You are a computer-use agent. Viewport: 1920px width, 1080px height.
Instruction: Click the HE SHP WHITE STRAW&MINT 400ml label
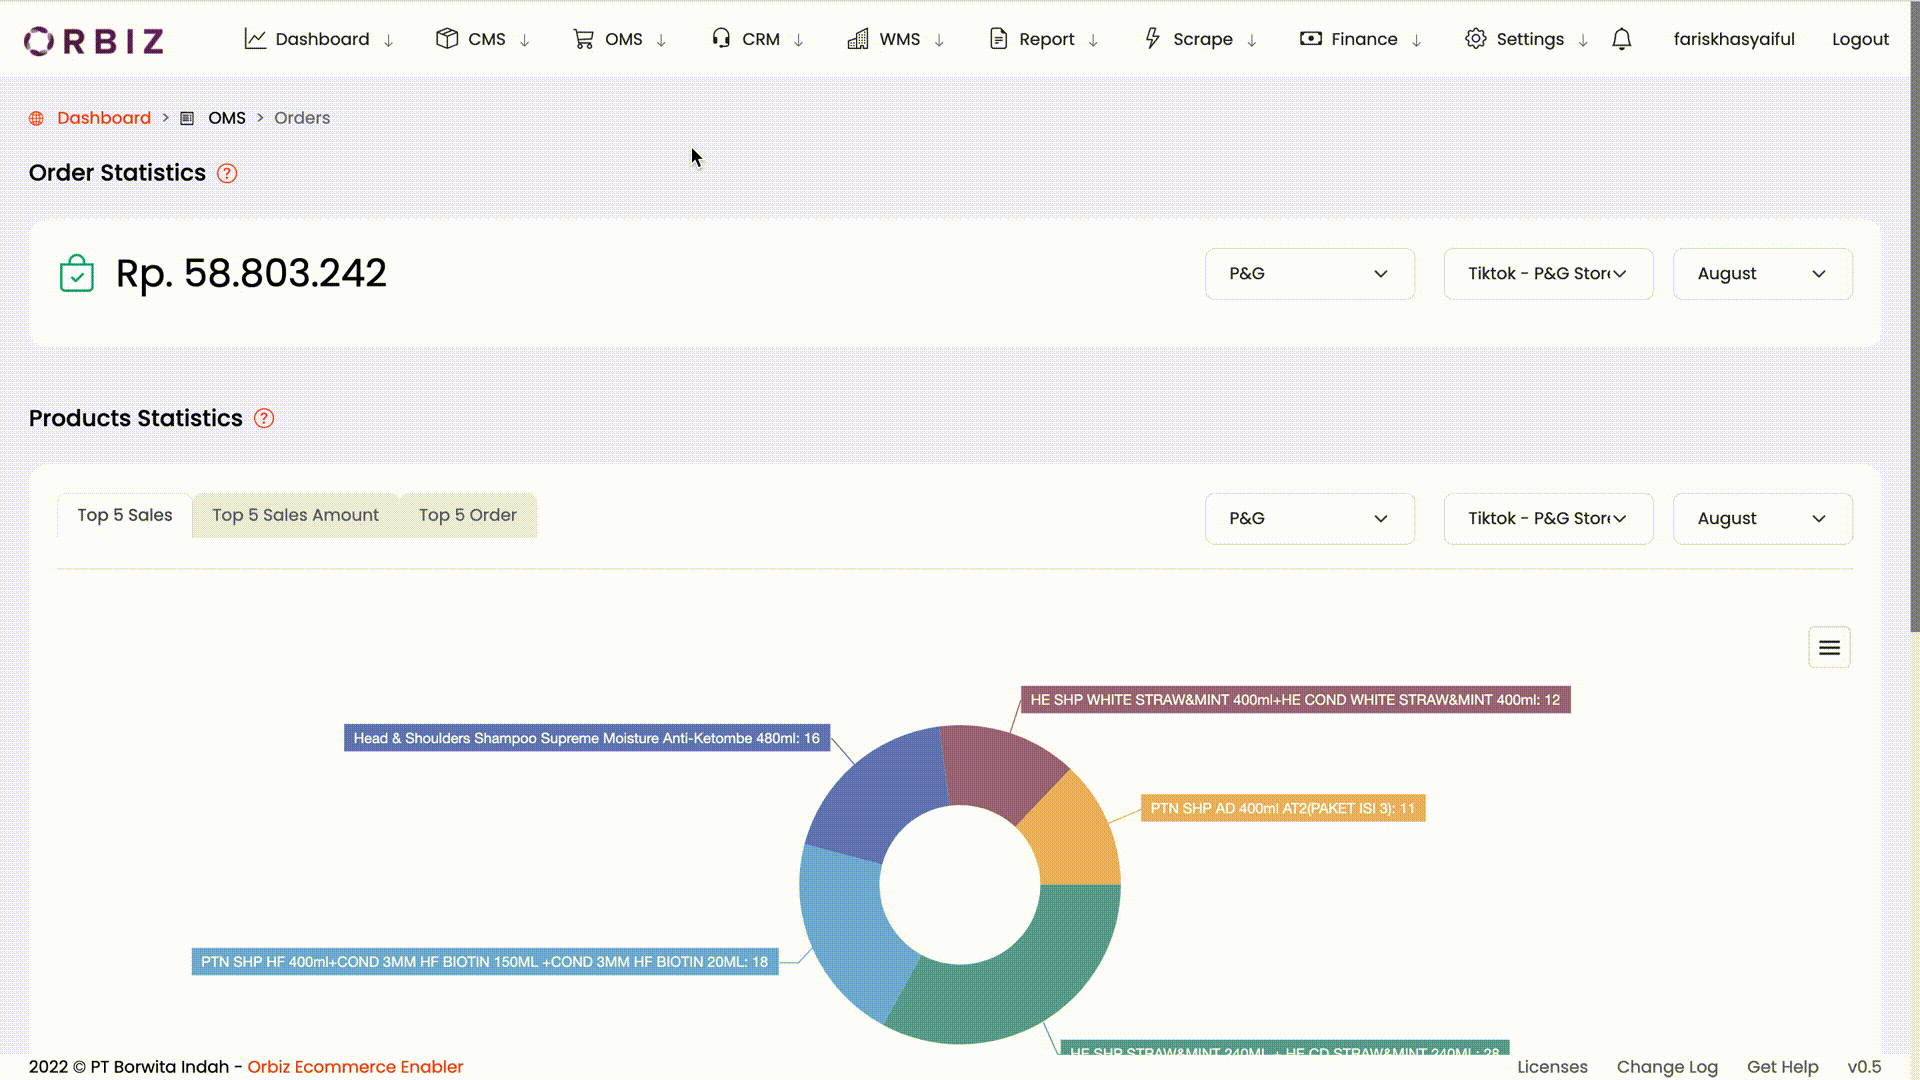click(1296, 700)
